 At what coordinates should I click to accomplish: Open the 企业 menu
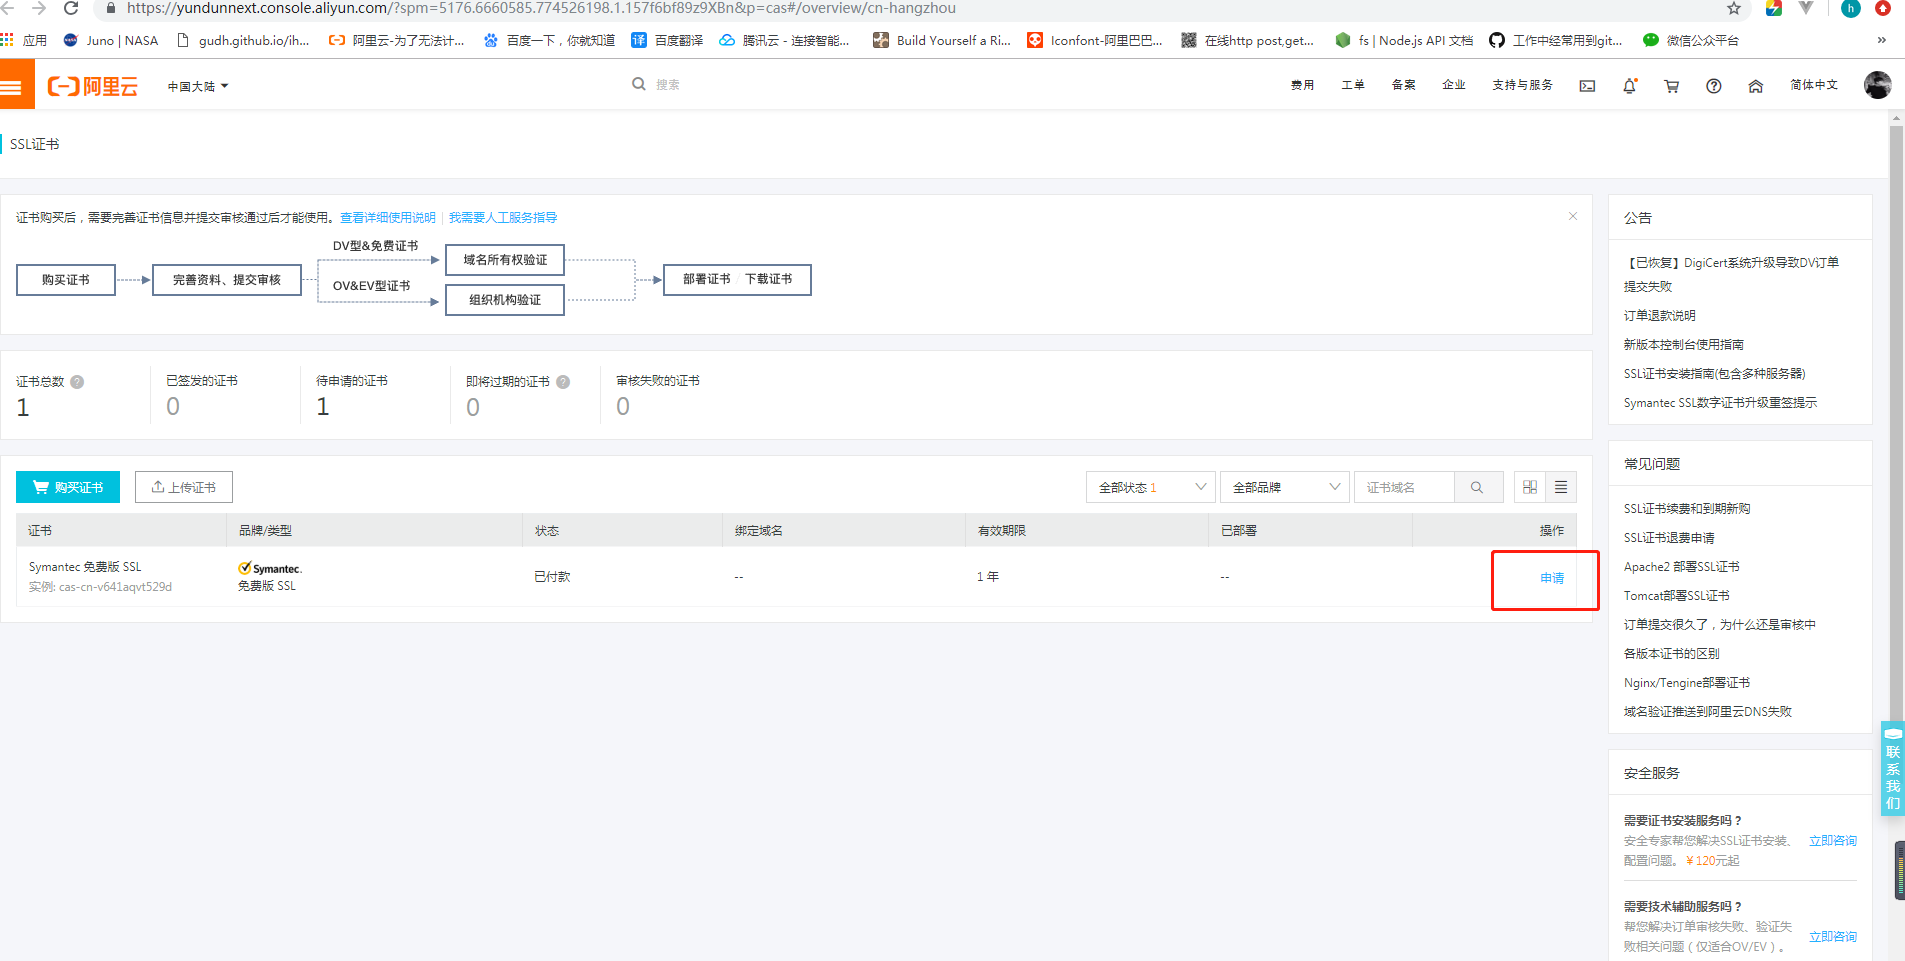1453,85
